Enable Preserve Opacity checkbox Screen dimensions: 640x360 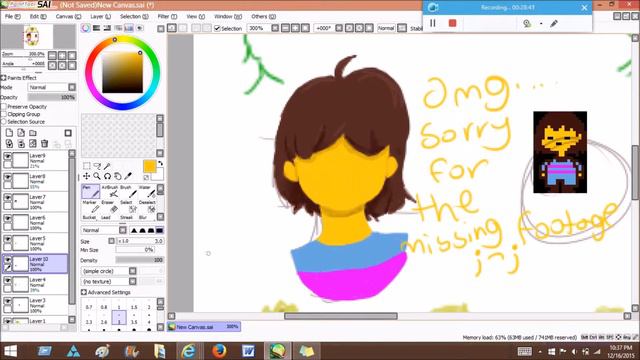(x=4, y=107)
